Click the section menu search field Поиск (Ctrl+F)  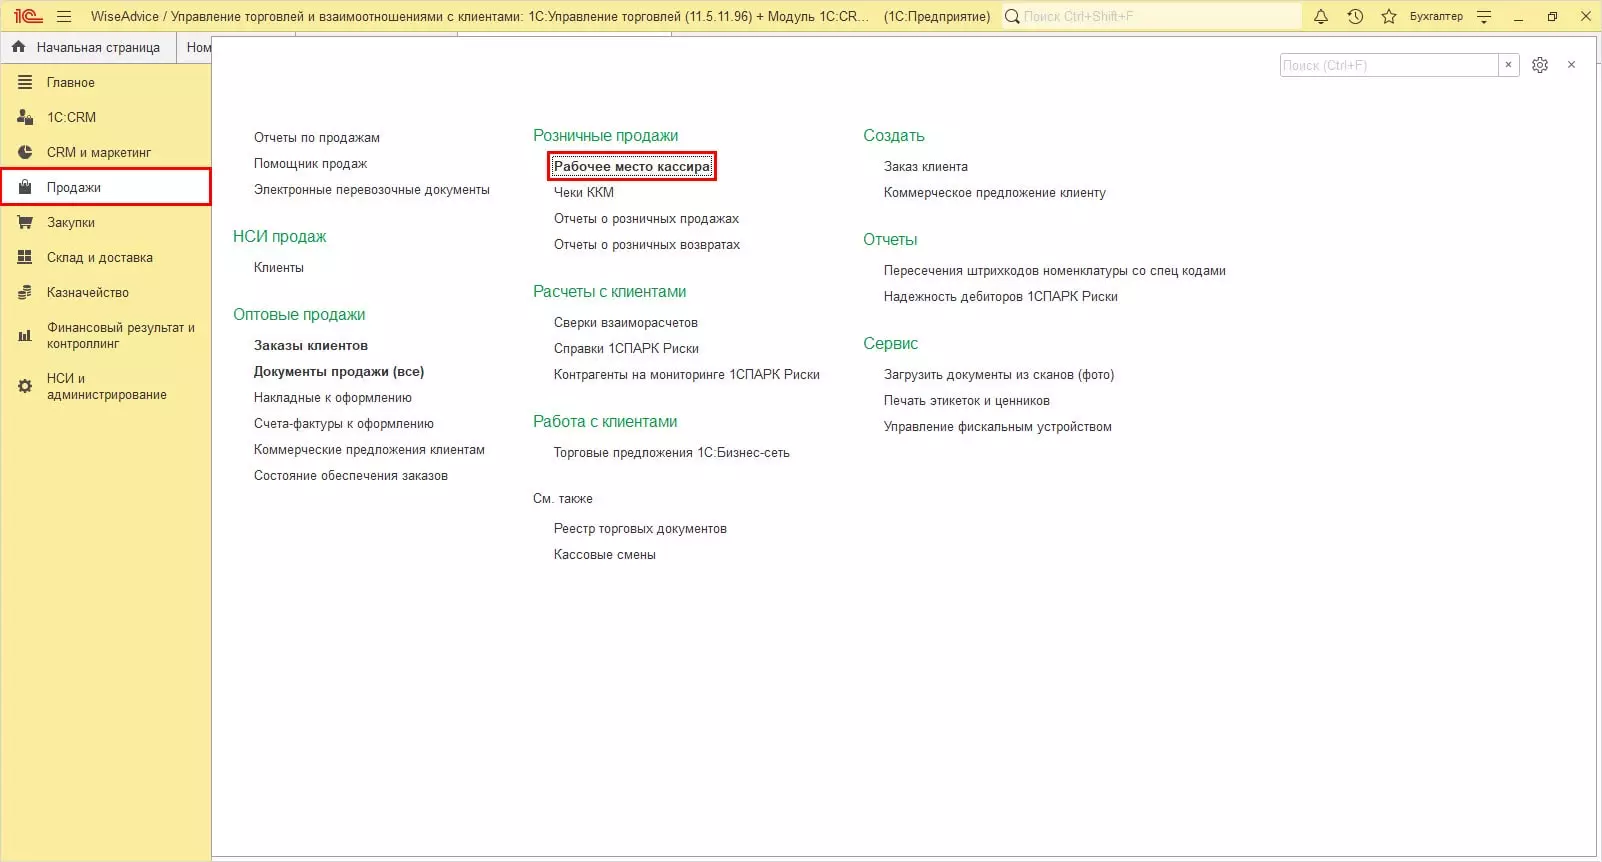[1389, 65]
